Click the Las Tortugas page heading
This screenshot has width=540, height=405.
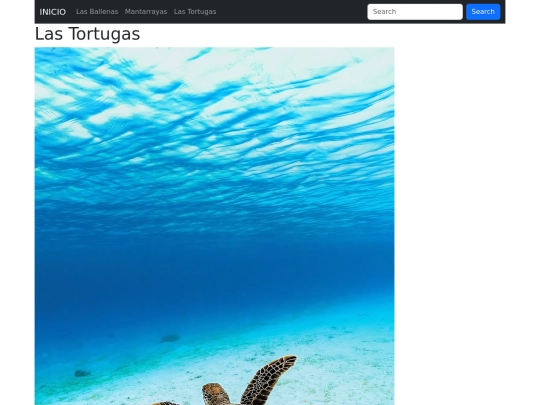click(x=87, y=34)
